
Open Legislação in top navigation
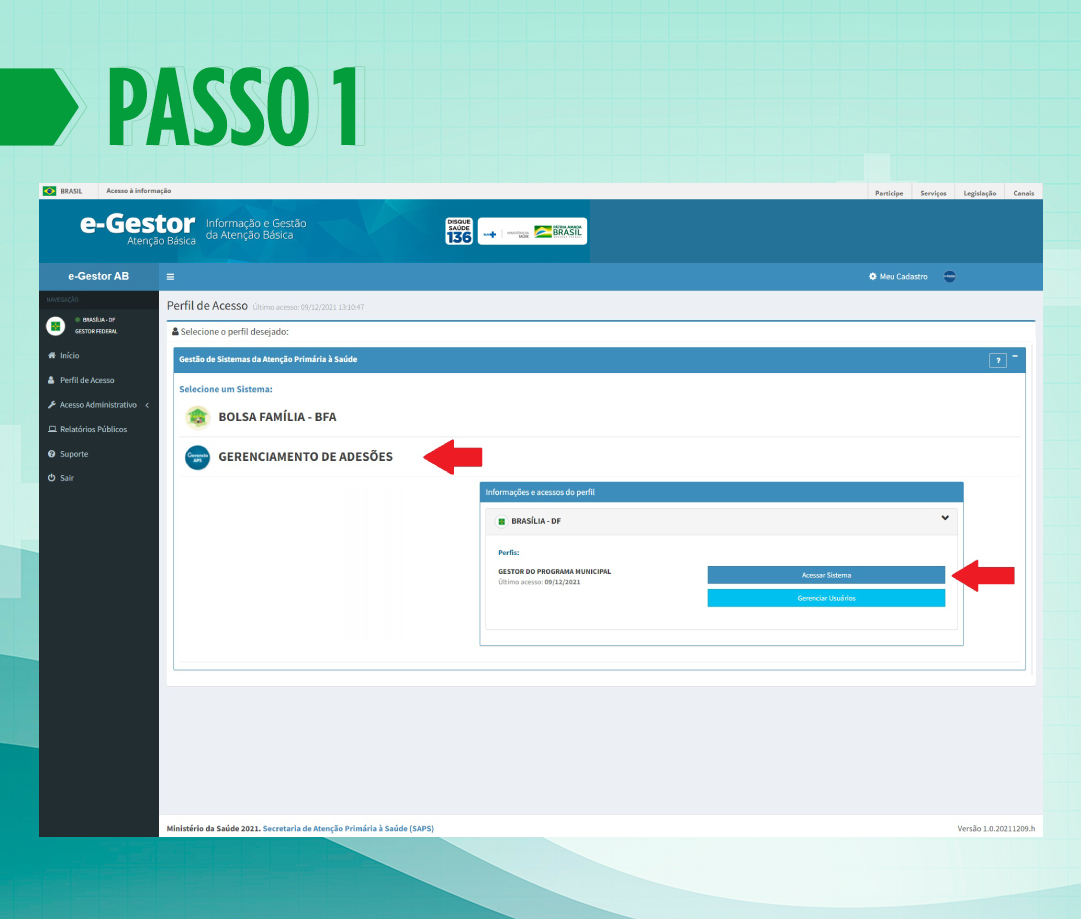tap(980, 193)
